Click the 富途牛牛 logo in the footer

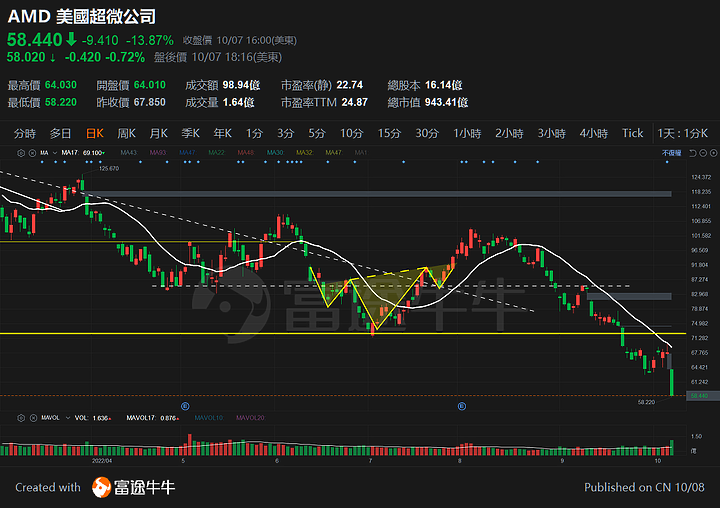click(134, 487)
